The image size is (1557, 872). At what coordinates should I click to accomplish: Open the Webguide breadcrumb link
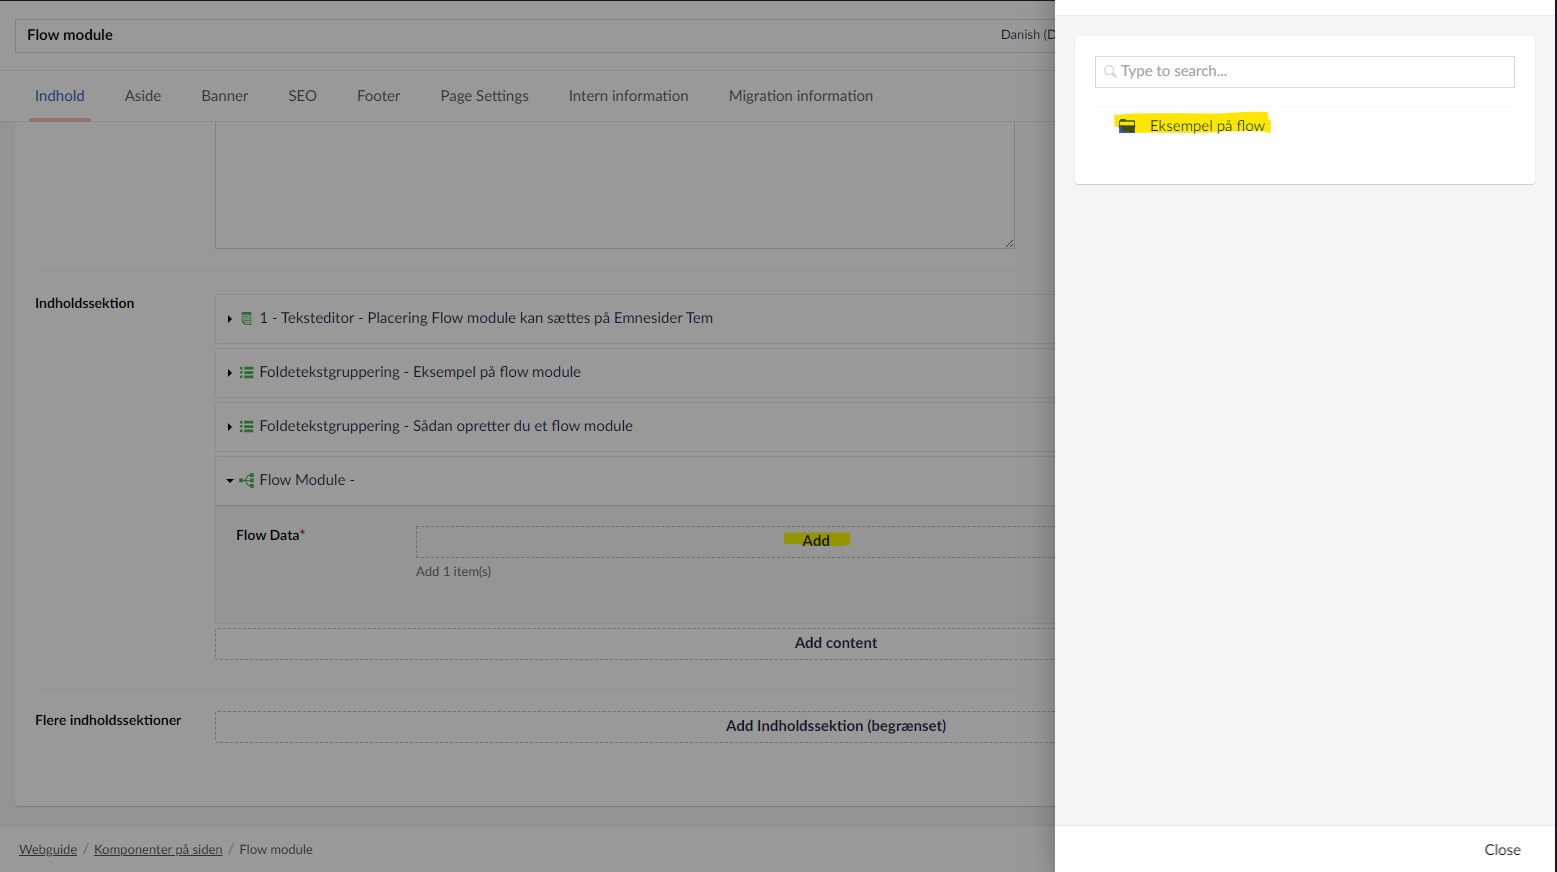click(47, 849)
